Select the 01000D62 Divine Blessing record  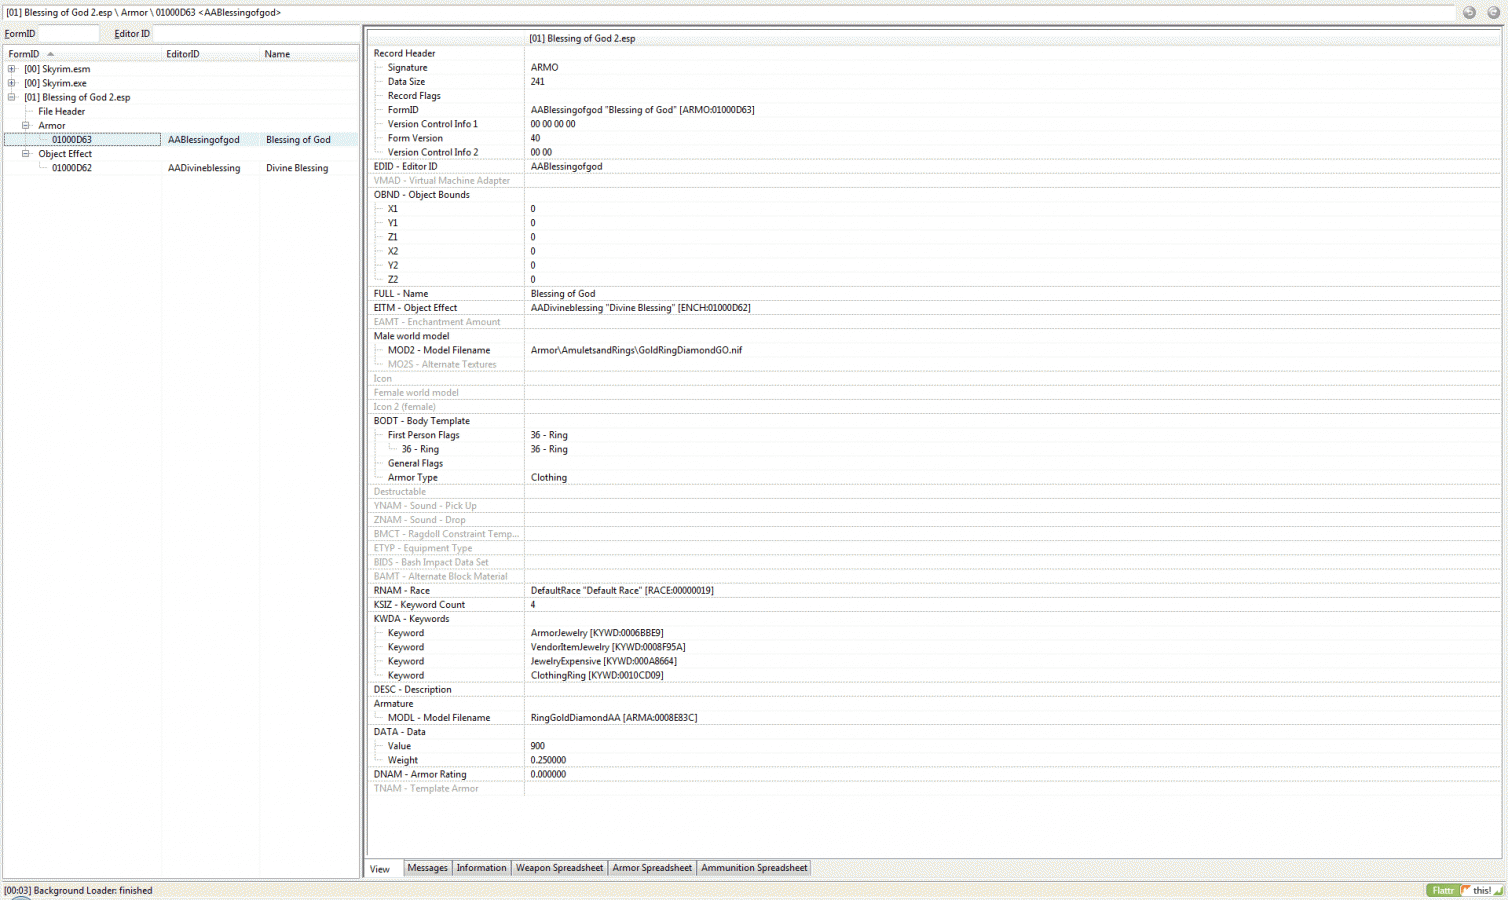click(72, 168)
